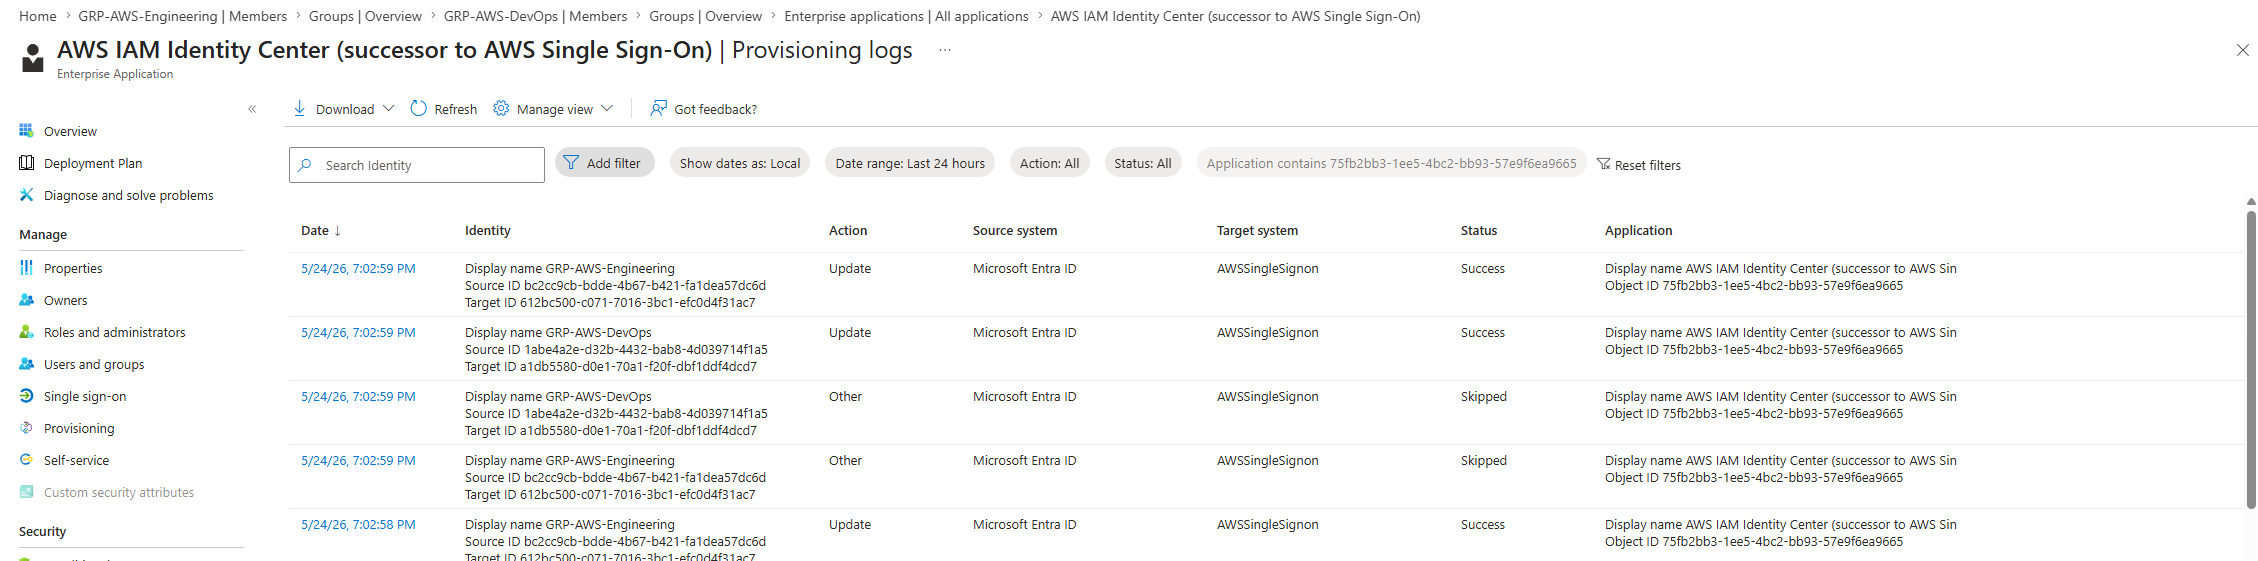This screenshot has width=2258, height=561.
Task: Click the Source system column header
Action: click(x=1015, y=230)
